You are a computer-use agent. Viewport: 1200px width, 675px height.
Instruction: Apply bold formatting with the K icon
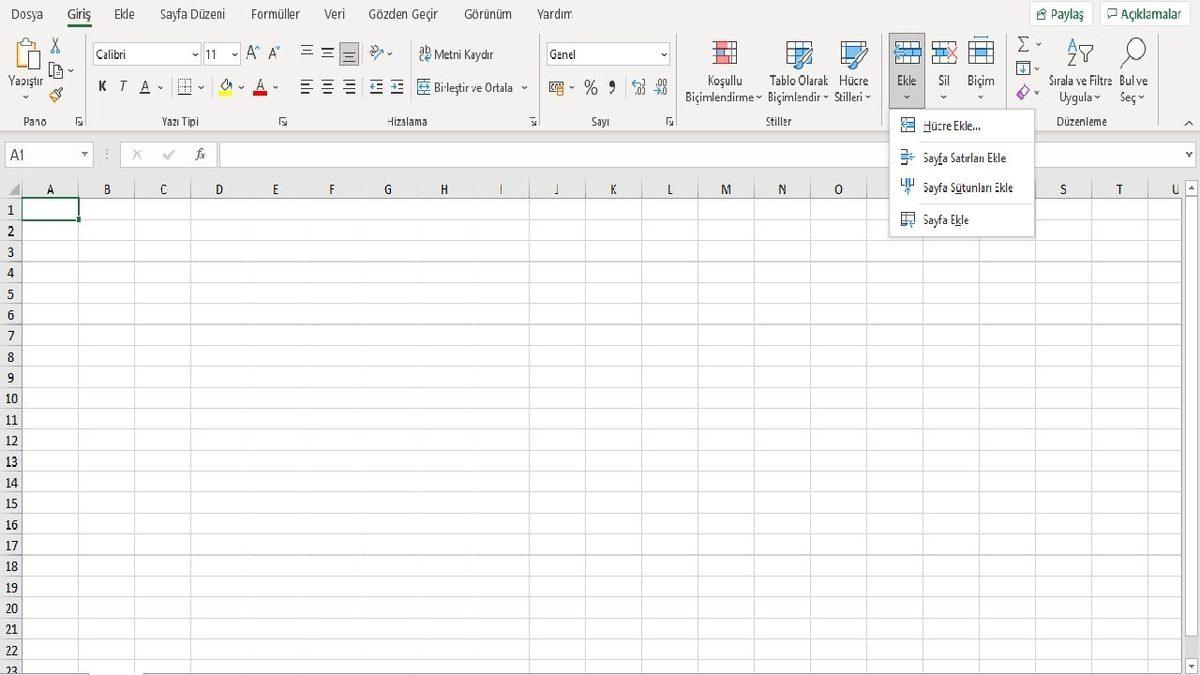tap(101, 87)
